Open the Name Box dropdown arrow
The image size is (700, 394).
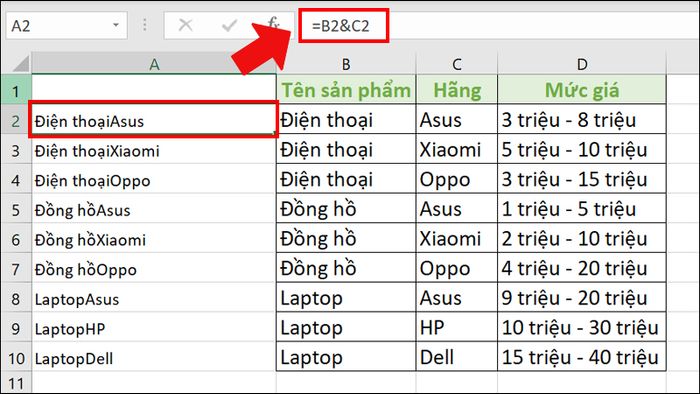coord(116,25)
